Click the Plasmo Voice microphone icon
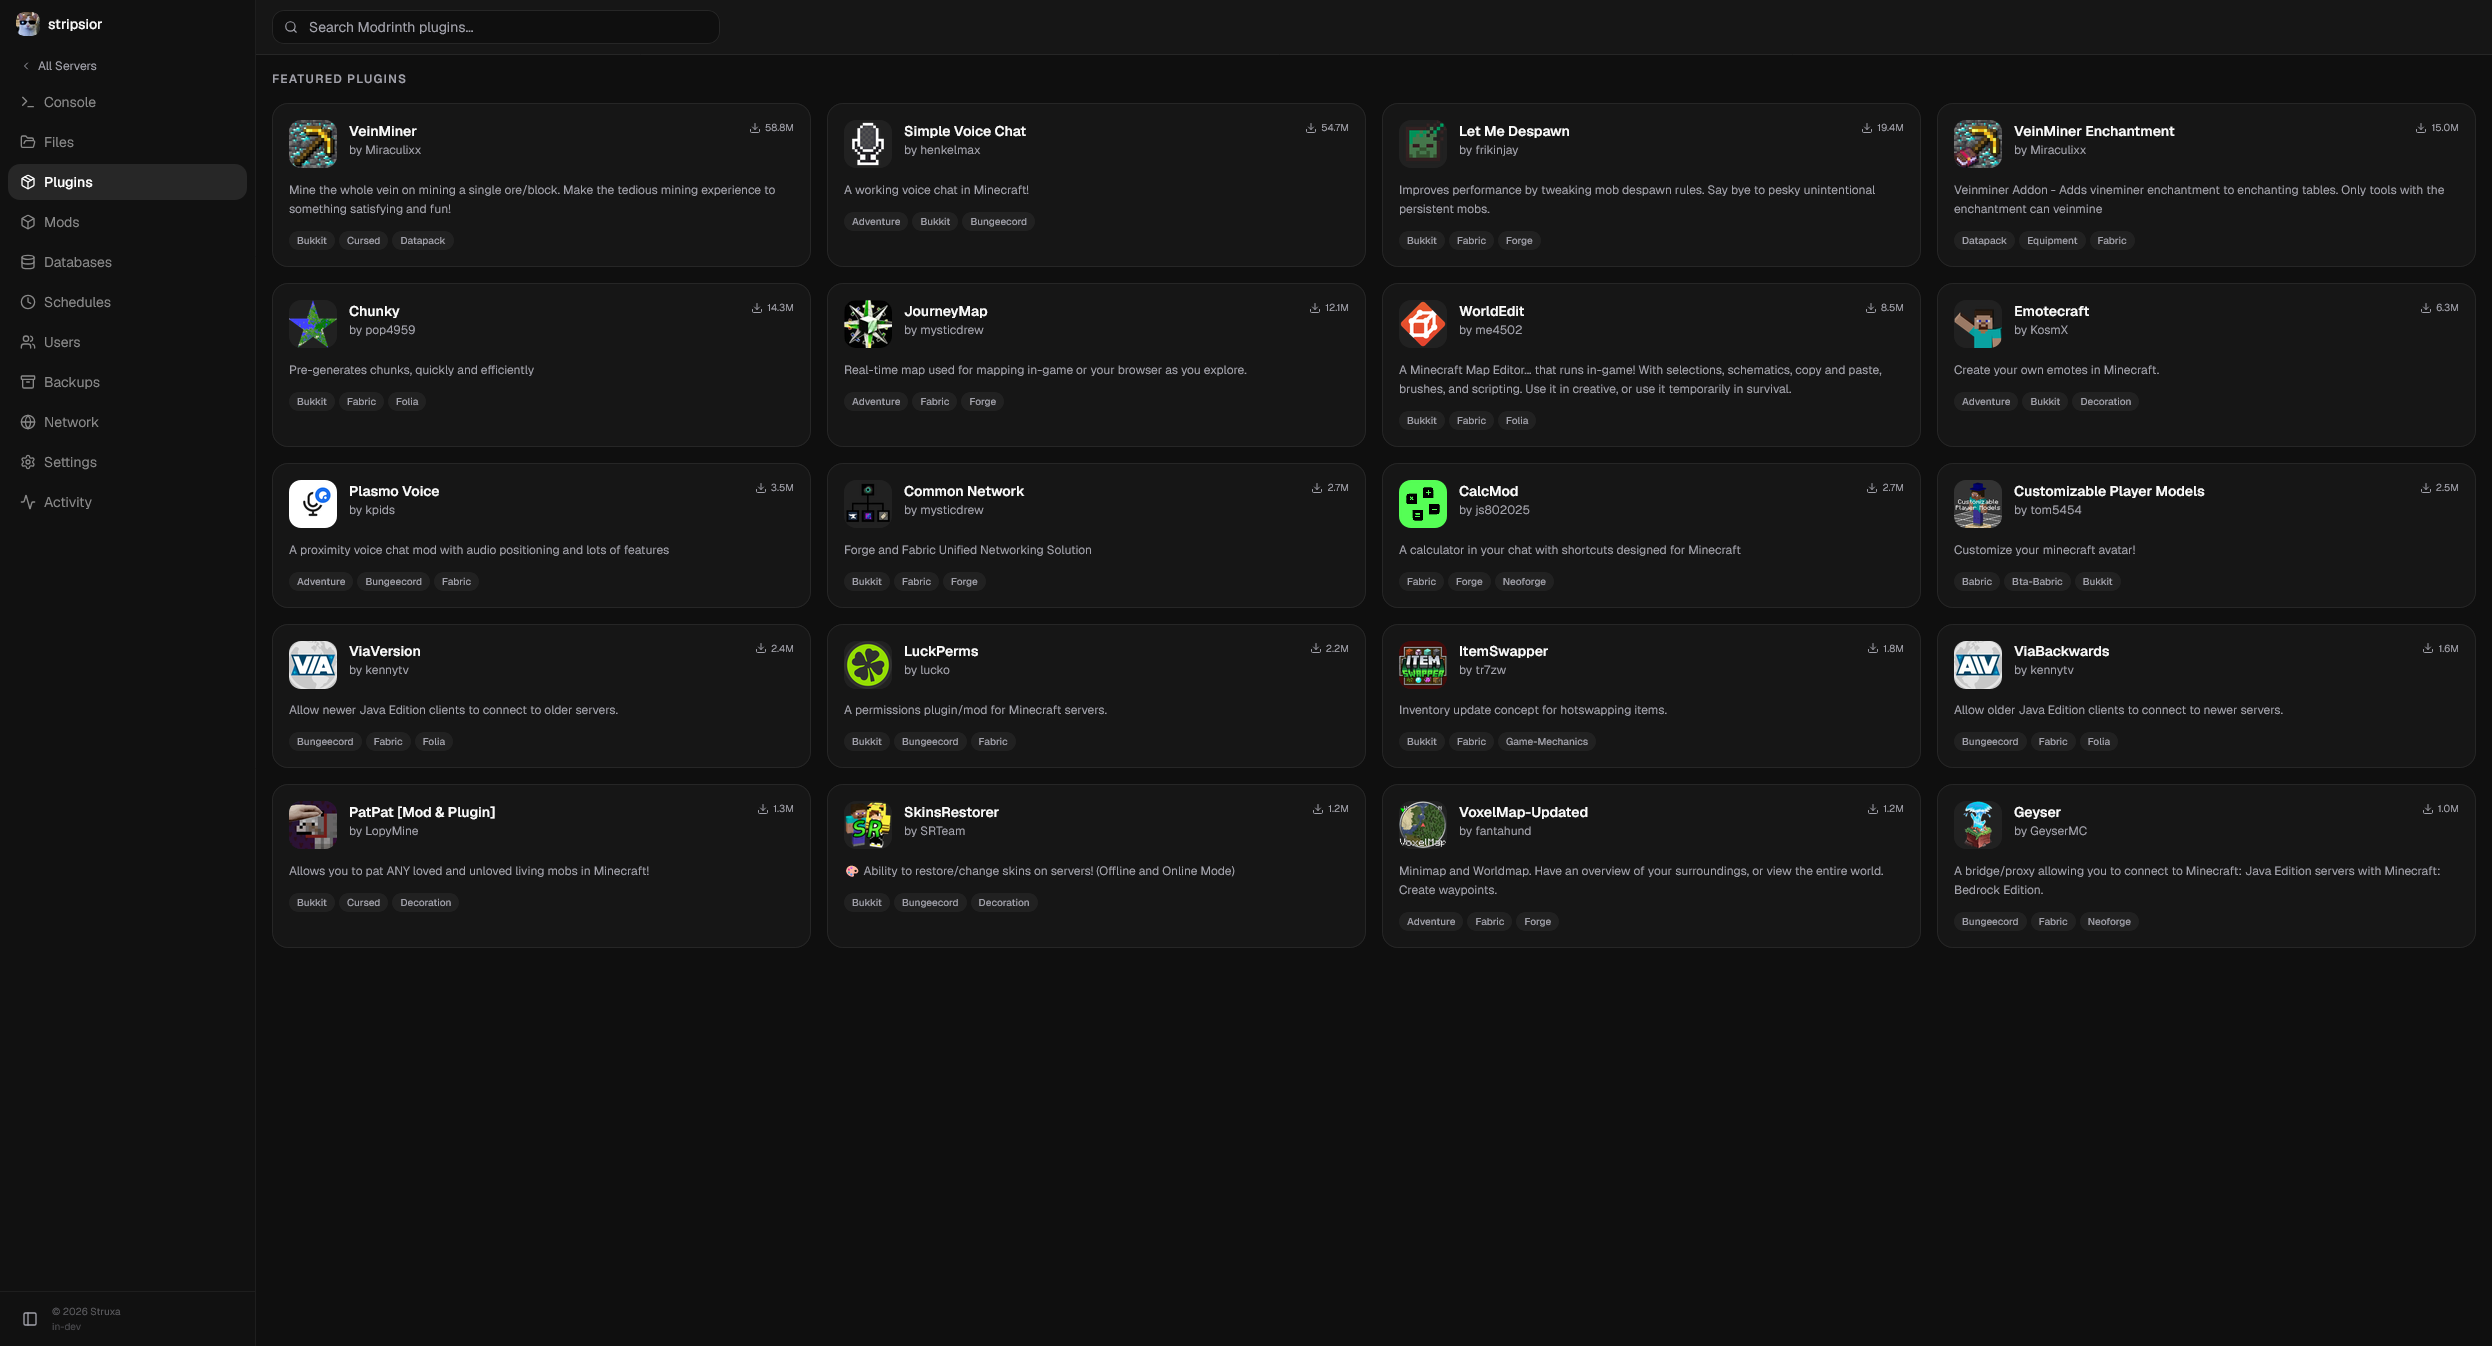 point(313,504)
